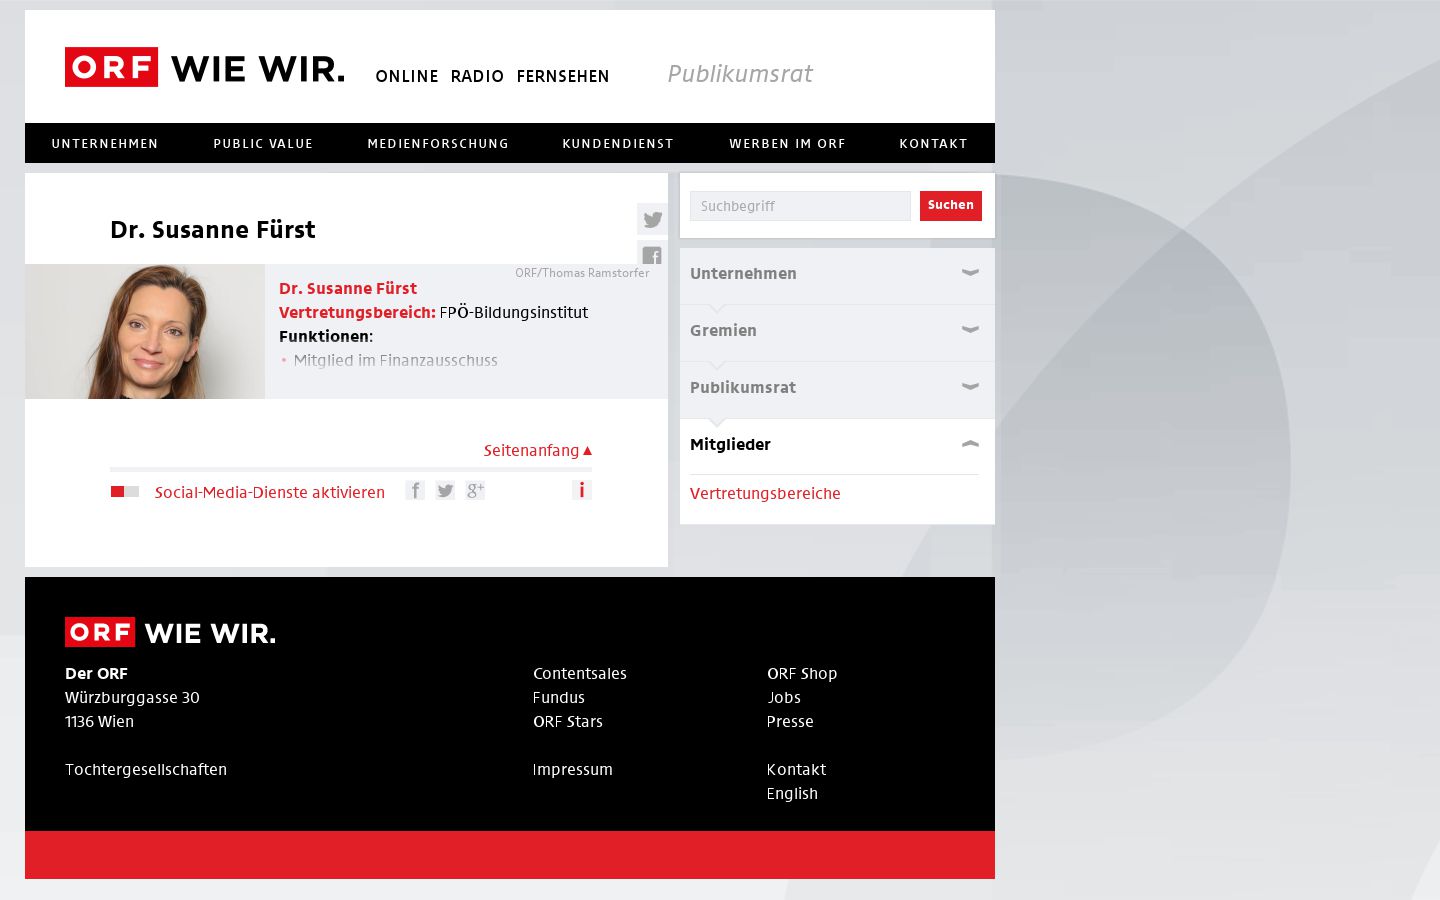
Task: Switch to the English footer link
Action: [792, 793]
